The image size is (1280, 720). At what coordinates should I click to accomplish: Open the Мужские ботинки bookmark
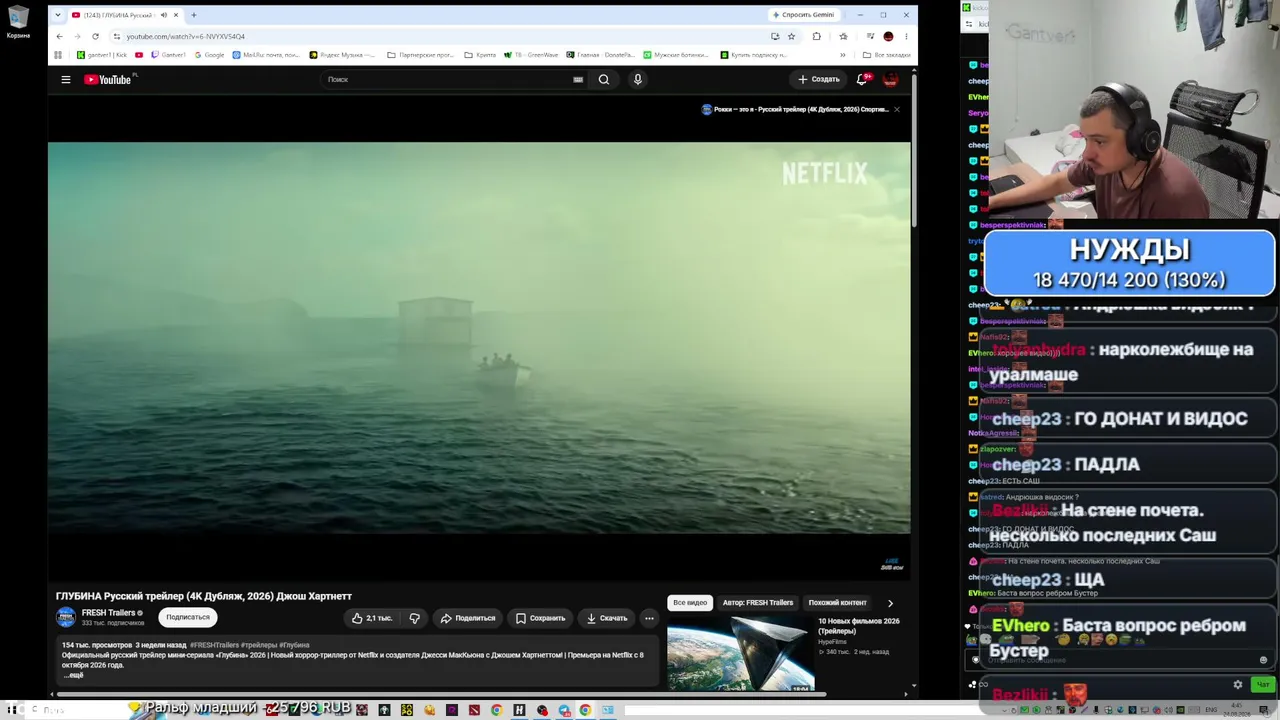coord(676,55)
